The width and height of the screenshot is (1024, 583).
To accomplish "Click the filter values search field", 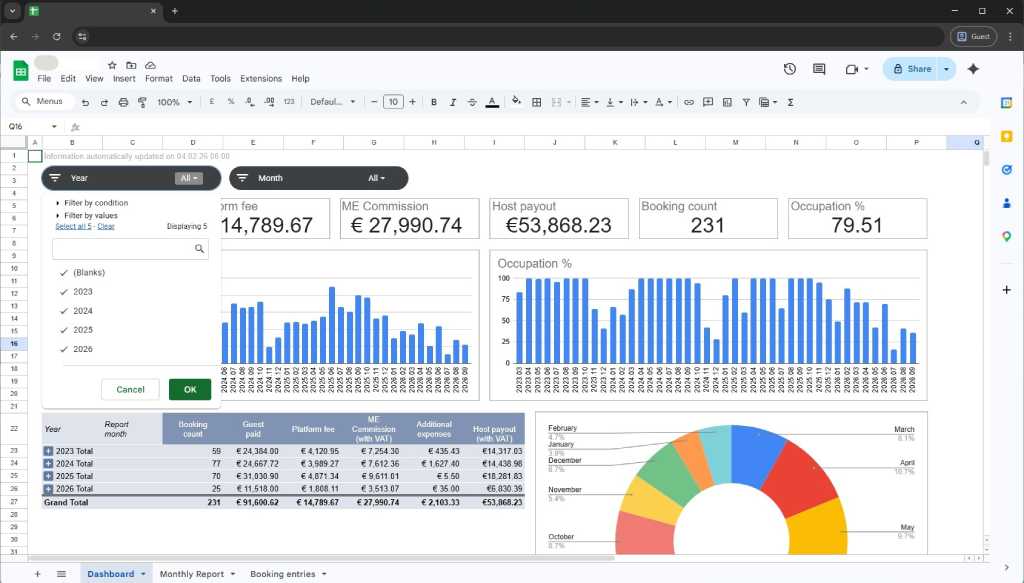I will 130,249.
